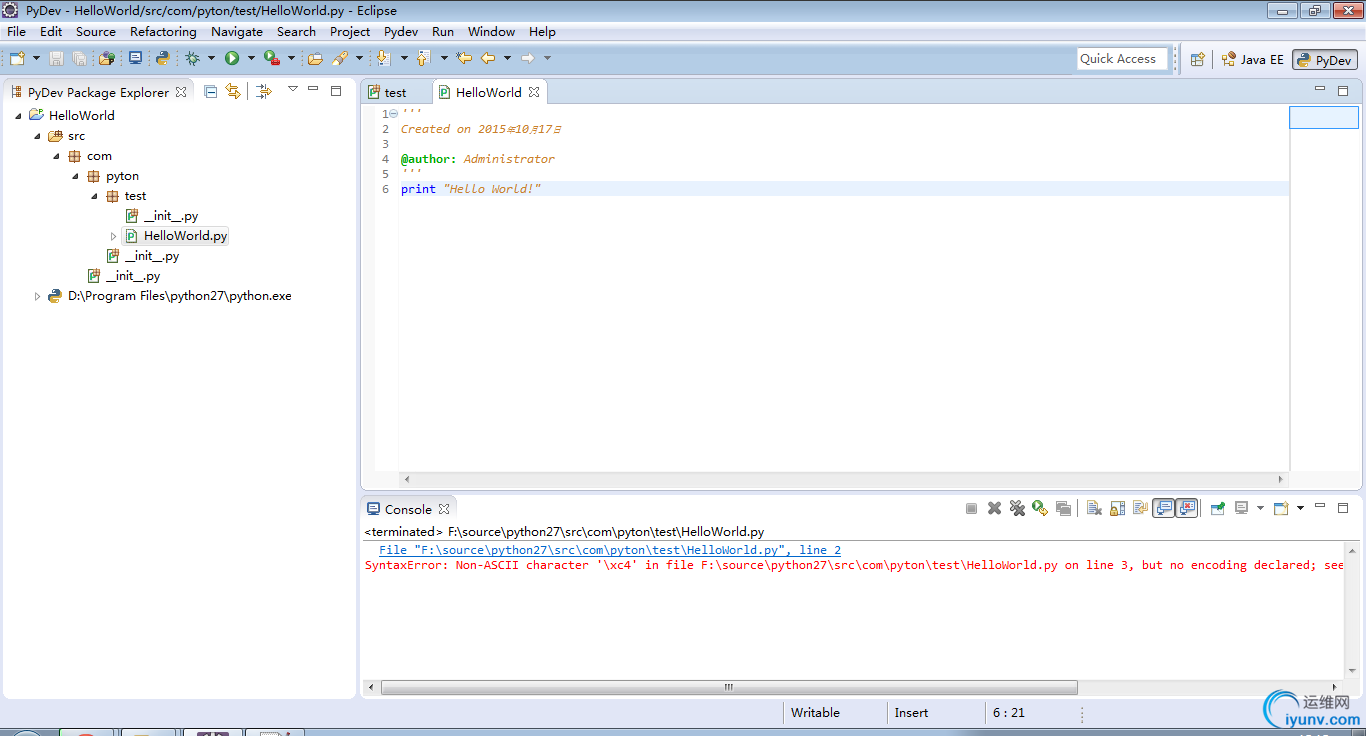1366x736 pixels.
Task: Toggle Word Wrap in Console
Action: point(1140,509)
